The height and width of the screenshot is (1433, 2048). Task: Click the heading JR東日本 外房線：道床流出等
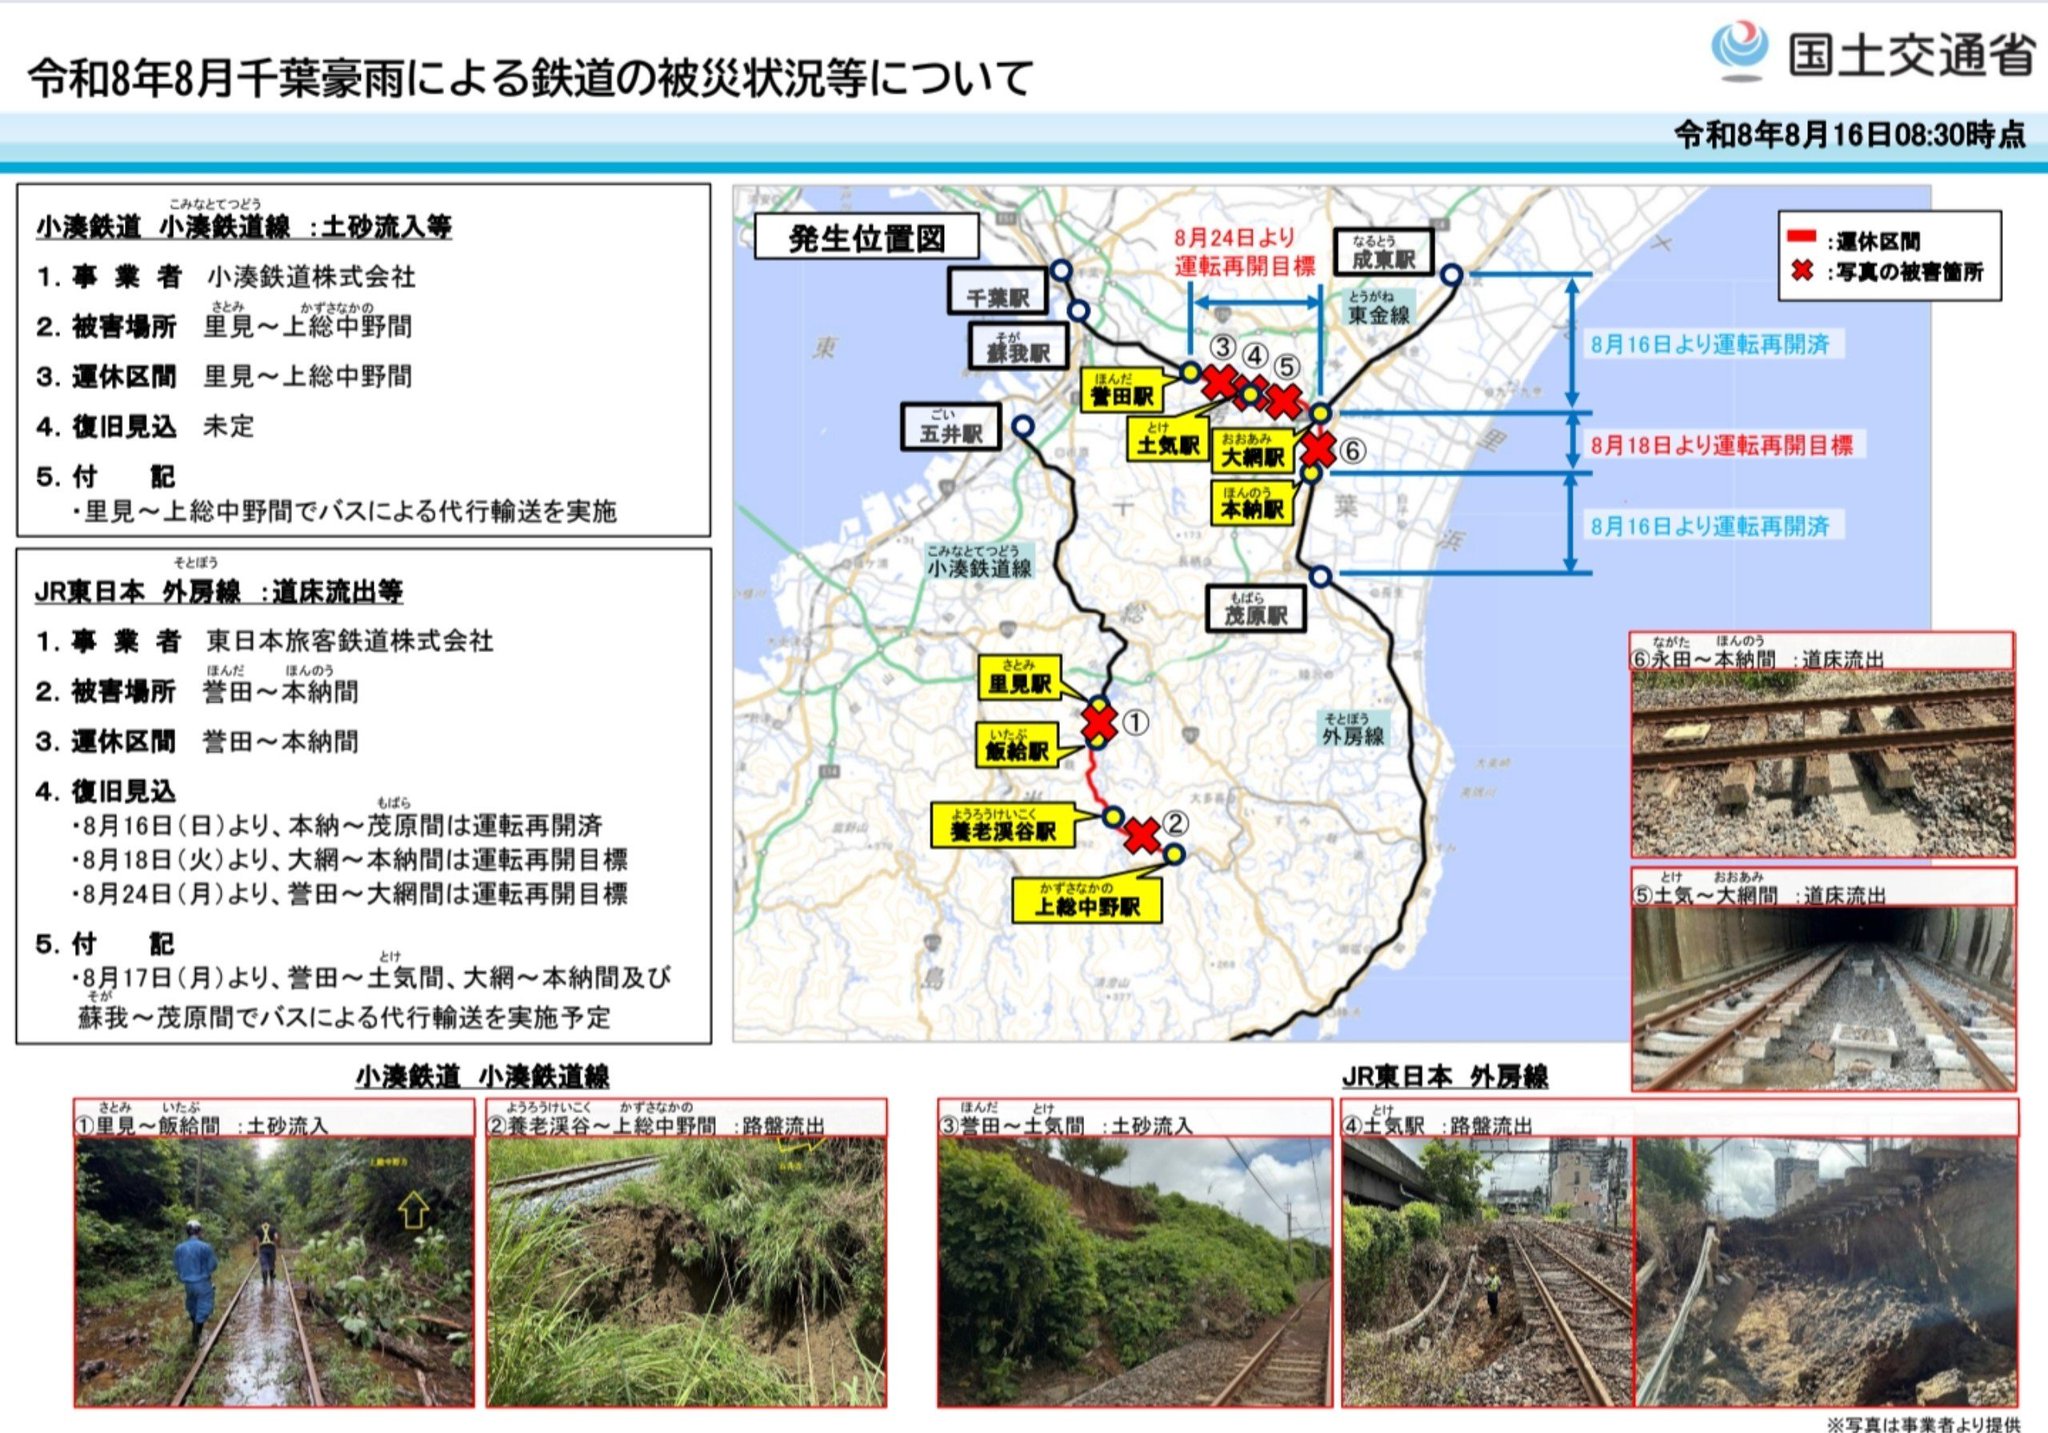[219, 592]
